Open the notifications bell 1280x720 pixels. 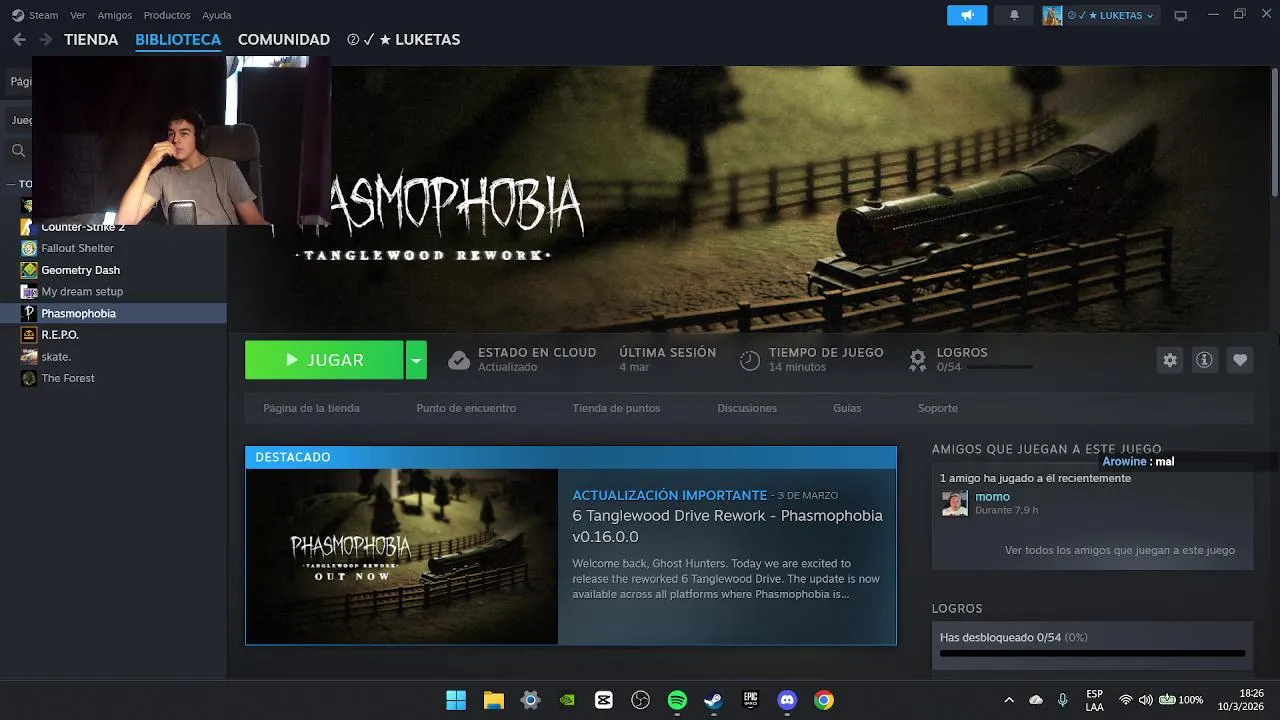point(1014,15)
